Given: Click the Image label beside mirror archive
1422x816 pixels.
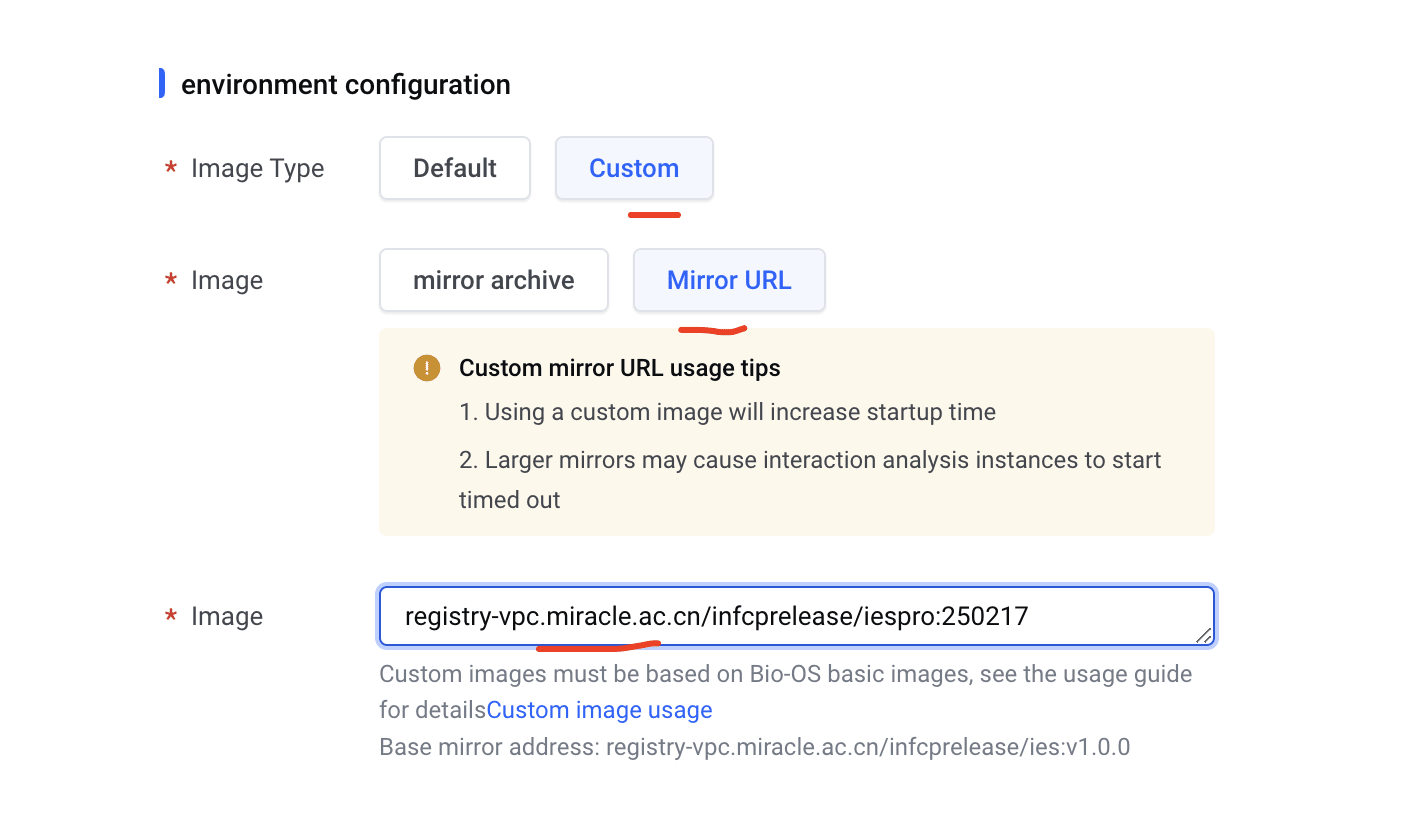Looking at the screenshot, I should 226,280.
